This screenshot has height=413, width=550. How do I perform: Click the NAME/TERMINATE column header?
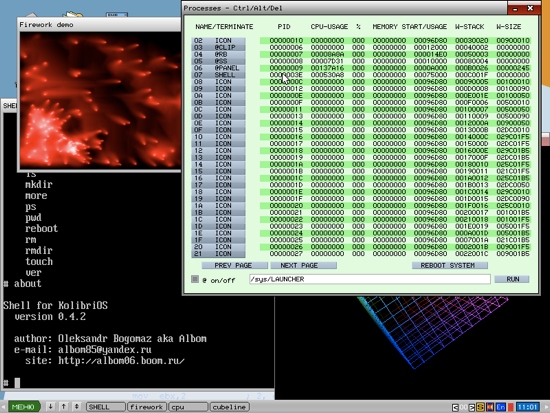tap(224, 27)
